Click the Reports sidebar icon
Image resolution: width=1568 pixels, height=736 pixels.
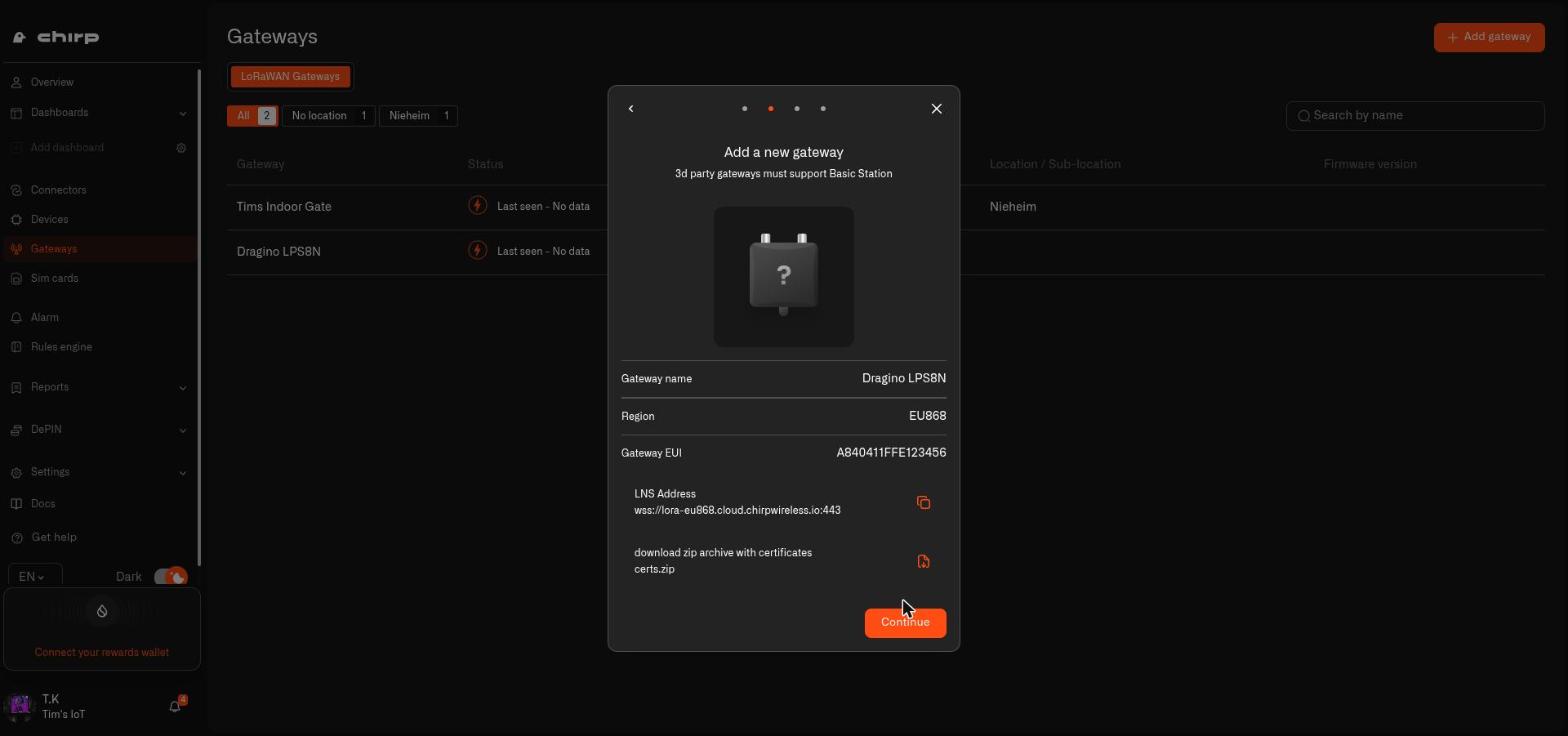(16, 387)
